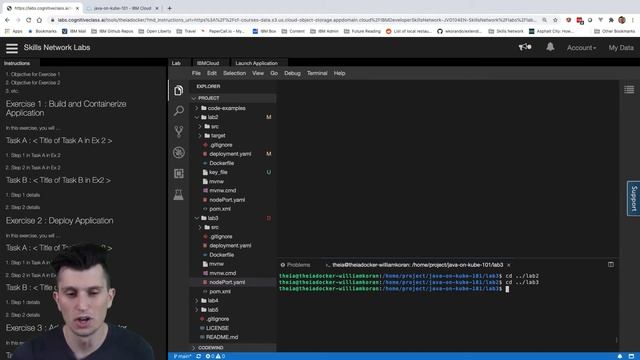Image resolution: width=640 pixels, height=360 pixels.
Task: Open the Debug no-bug icon in activity bar
Action: pos(178,152)
